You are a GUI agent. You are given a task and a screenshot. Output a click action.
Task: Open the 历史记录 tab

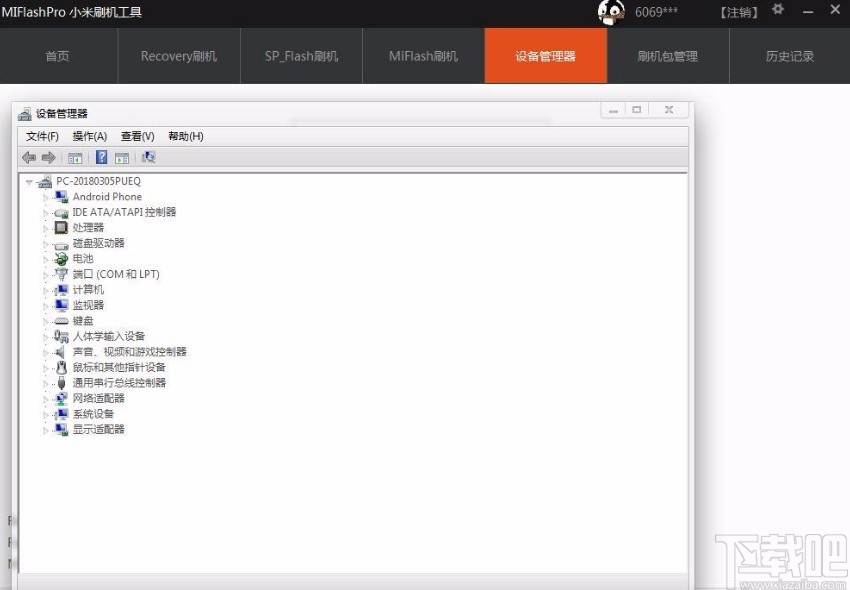click(x=790, y=56)
